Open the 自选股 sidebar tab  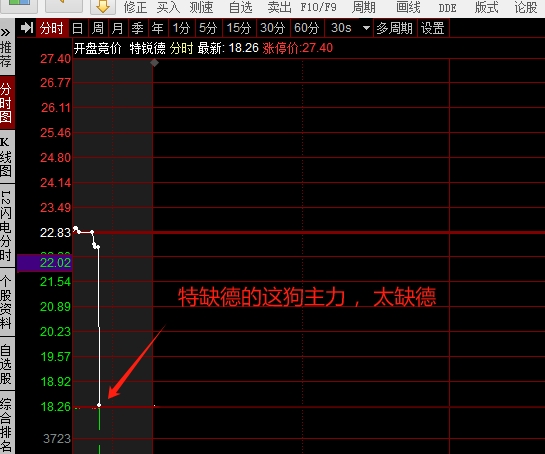pos(6,364)
